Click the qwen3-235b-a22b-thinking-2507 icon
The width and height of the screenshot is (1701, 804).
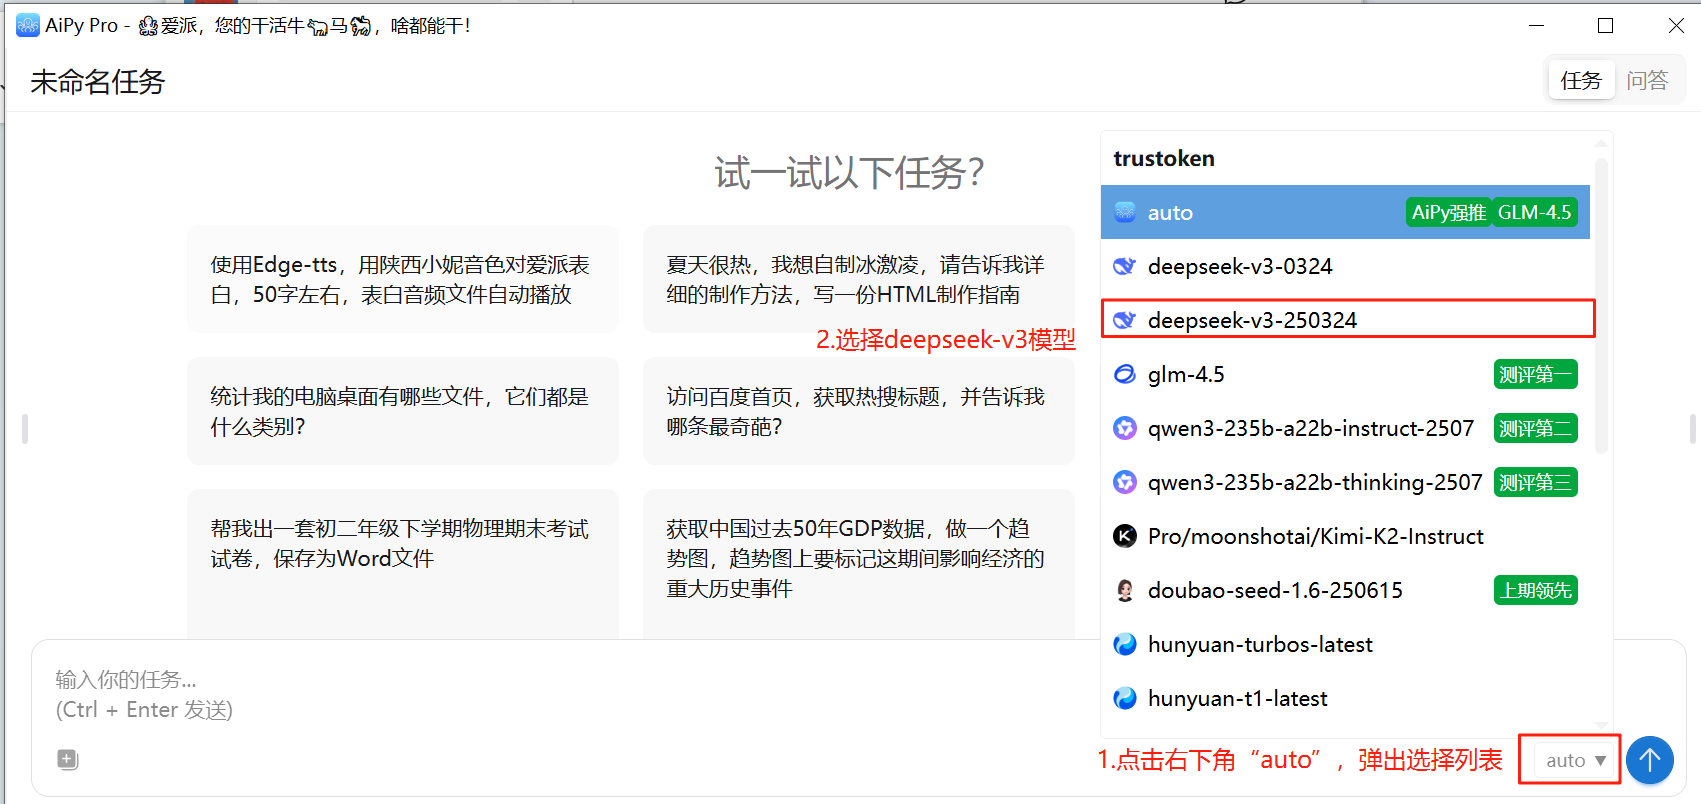1125,482
